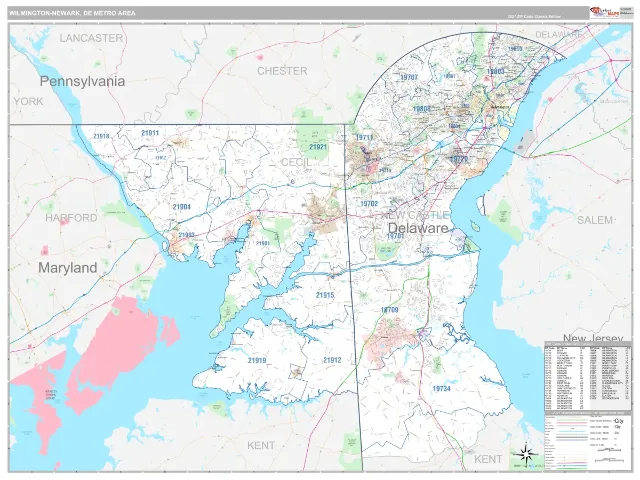Click the KENT county label in Maryland
Screen dimensions: 640x480
[261, 445]
